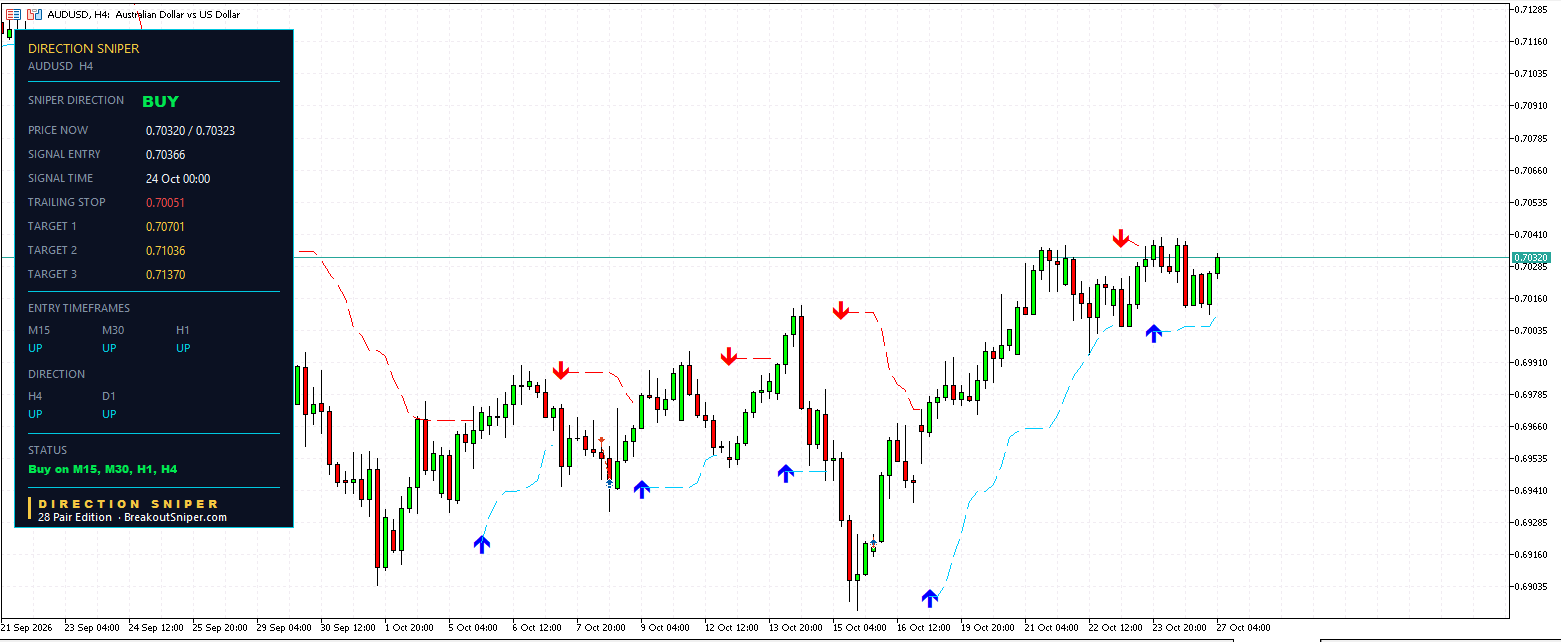Click the 0.69660 price scale label
Image resolution: width=1561 pixels, height=642 pixels.
[1533, 426]
